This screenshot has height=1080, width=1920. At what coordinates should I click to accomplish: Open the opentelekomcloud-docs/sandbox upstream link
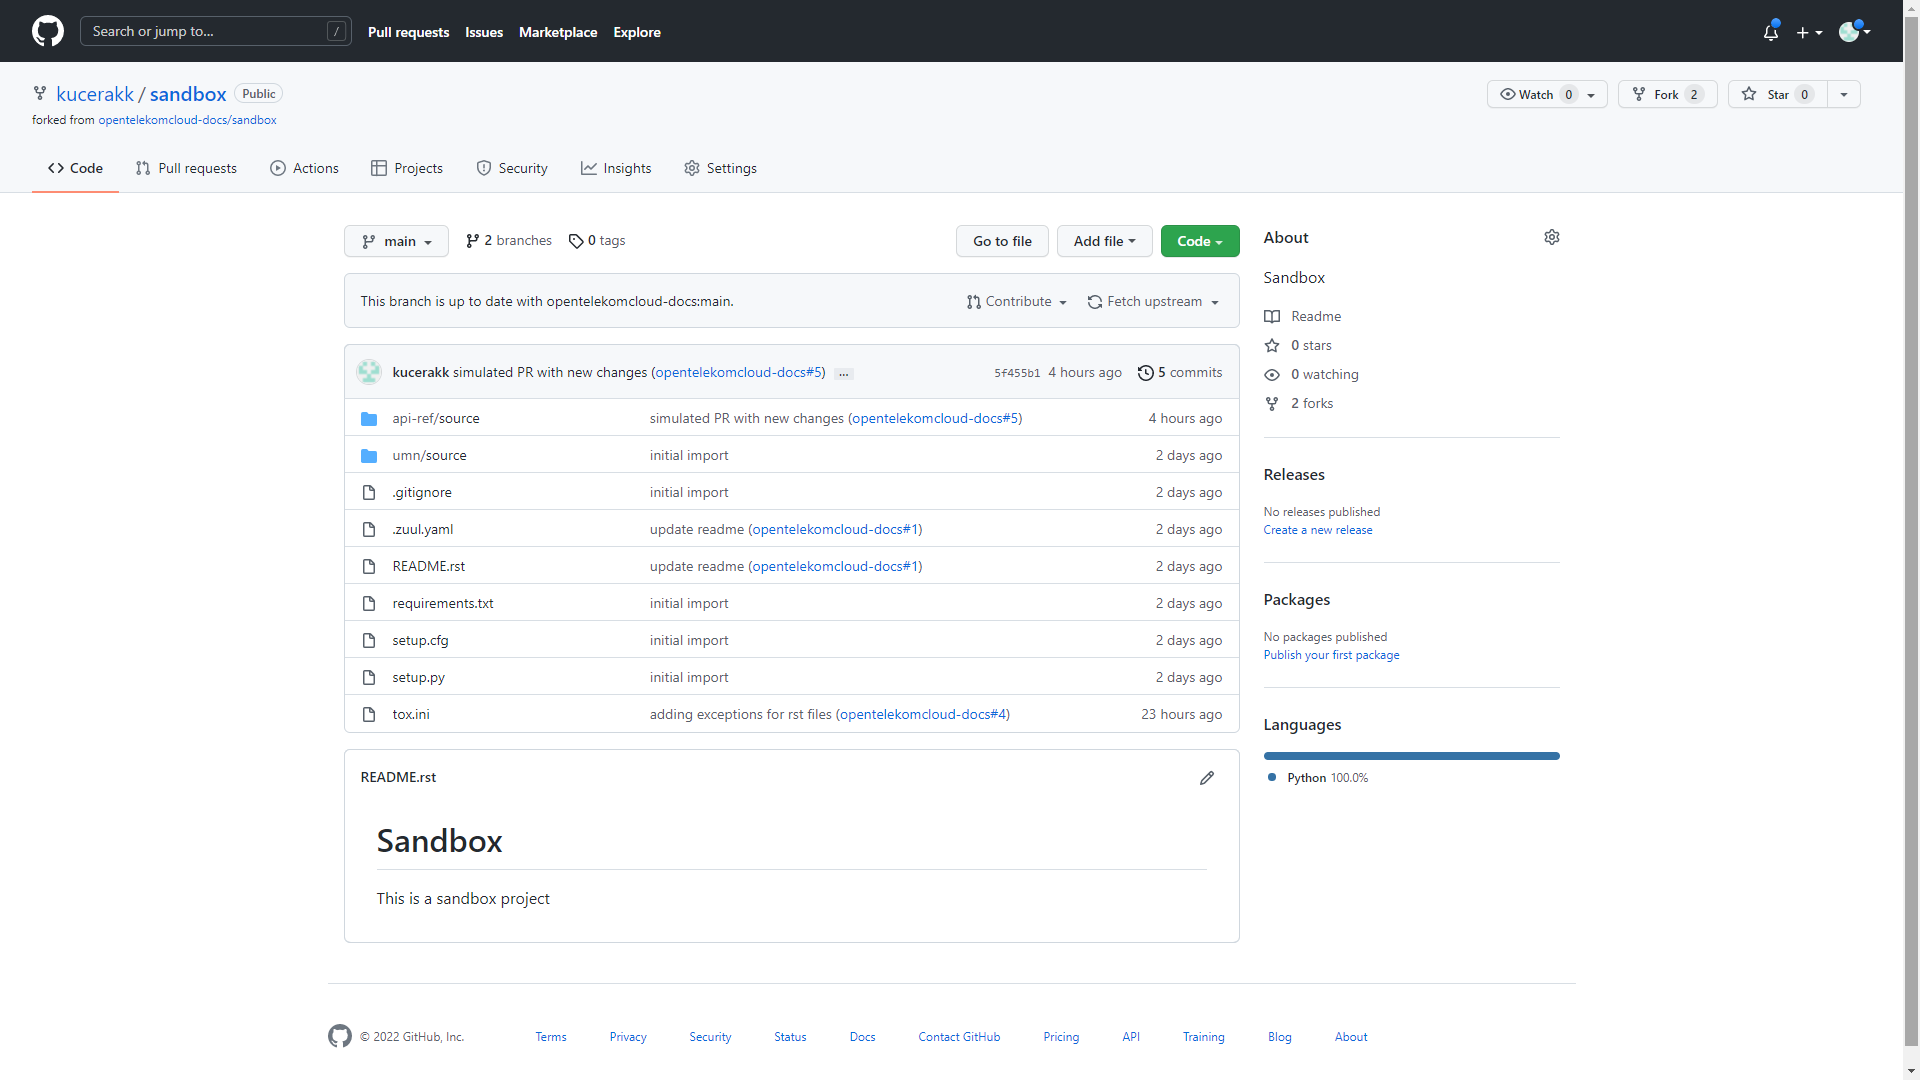click(x=187, y=120)
